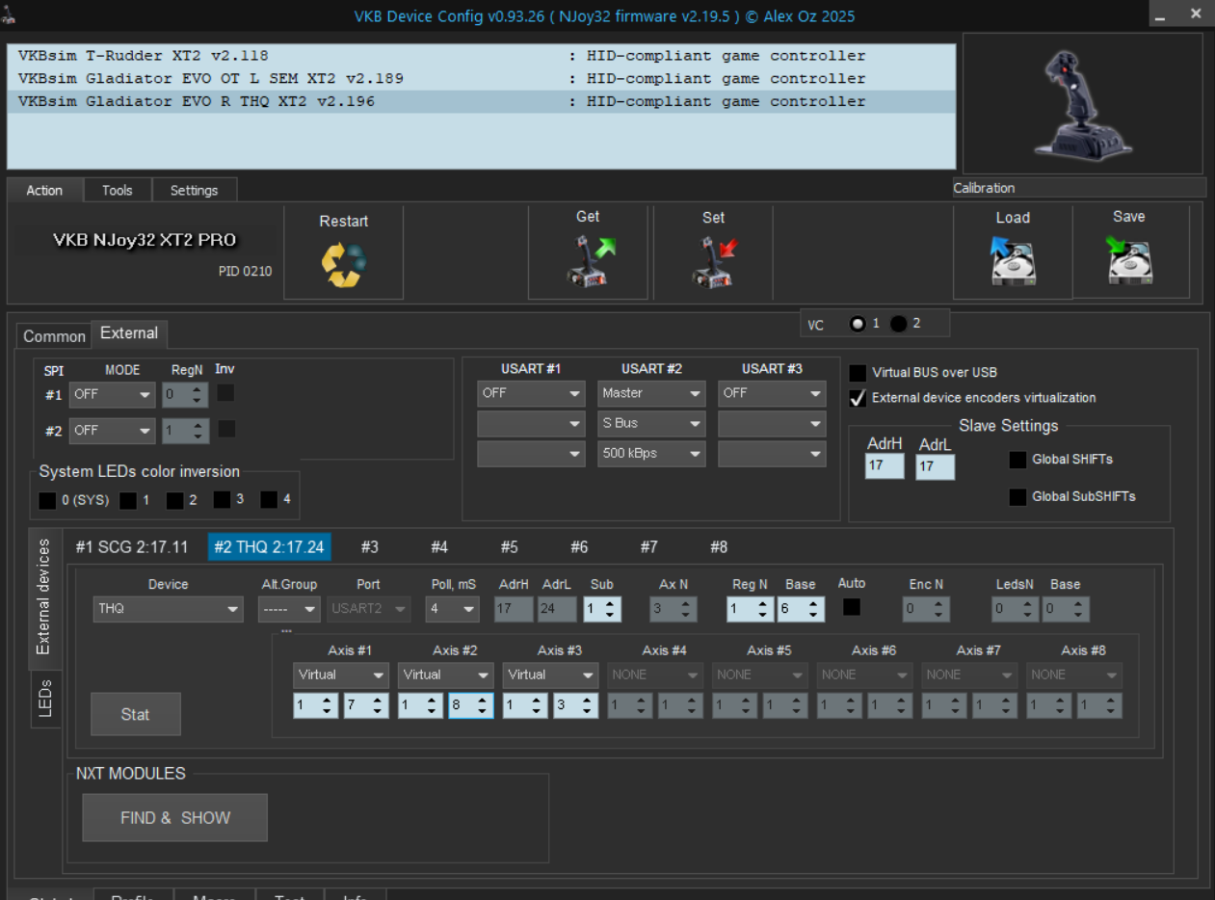Adjust the Reg Base stepper showing 6
The width and height of the screenshot is (1215, 900).
[x=802, y=609]
